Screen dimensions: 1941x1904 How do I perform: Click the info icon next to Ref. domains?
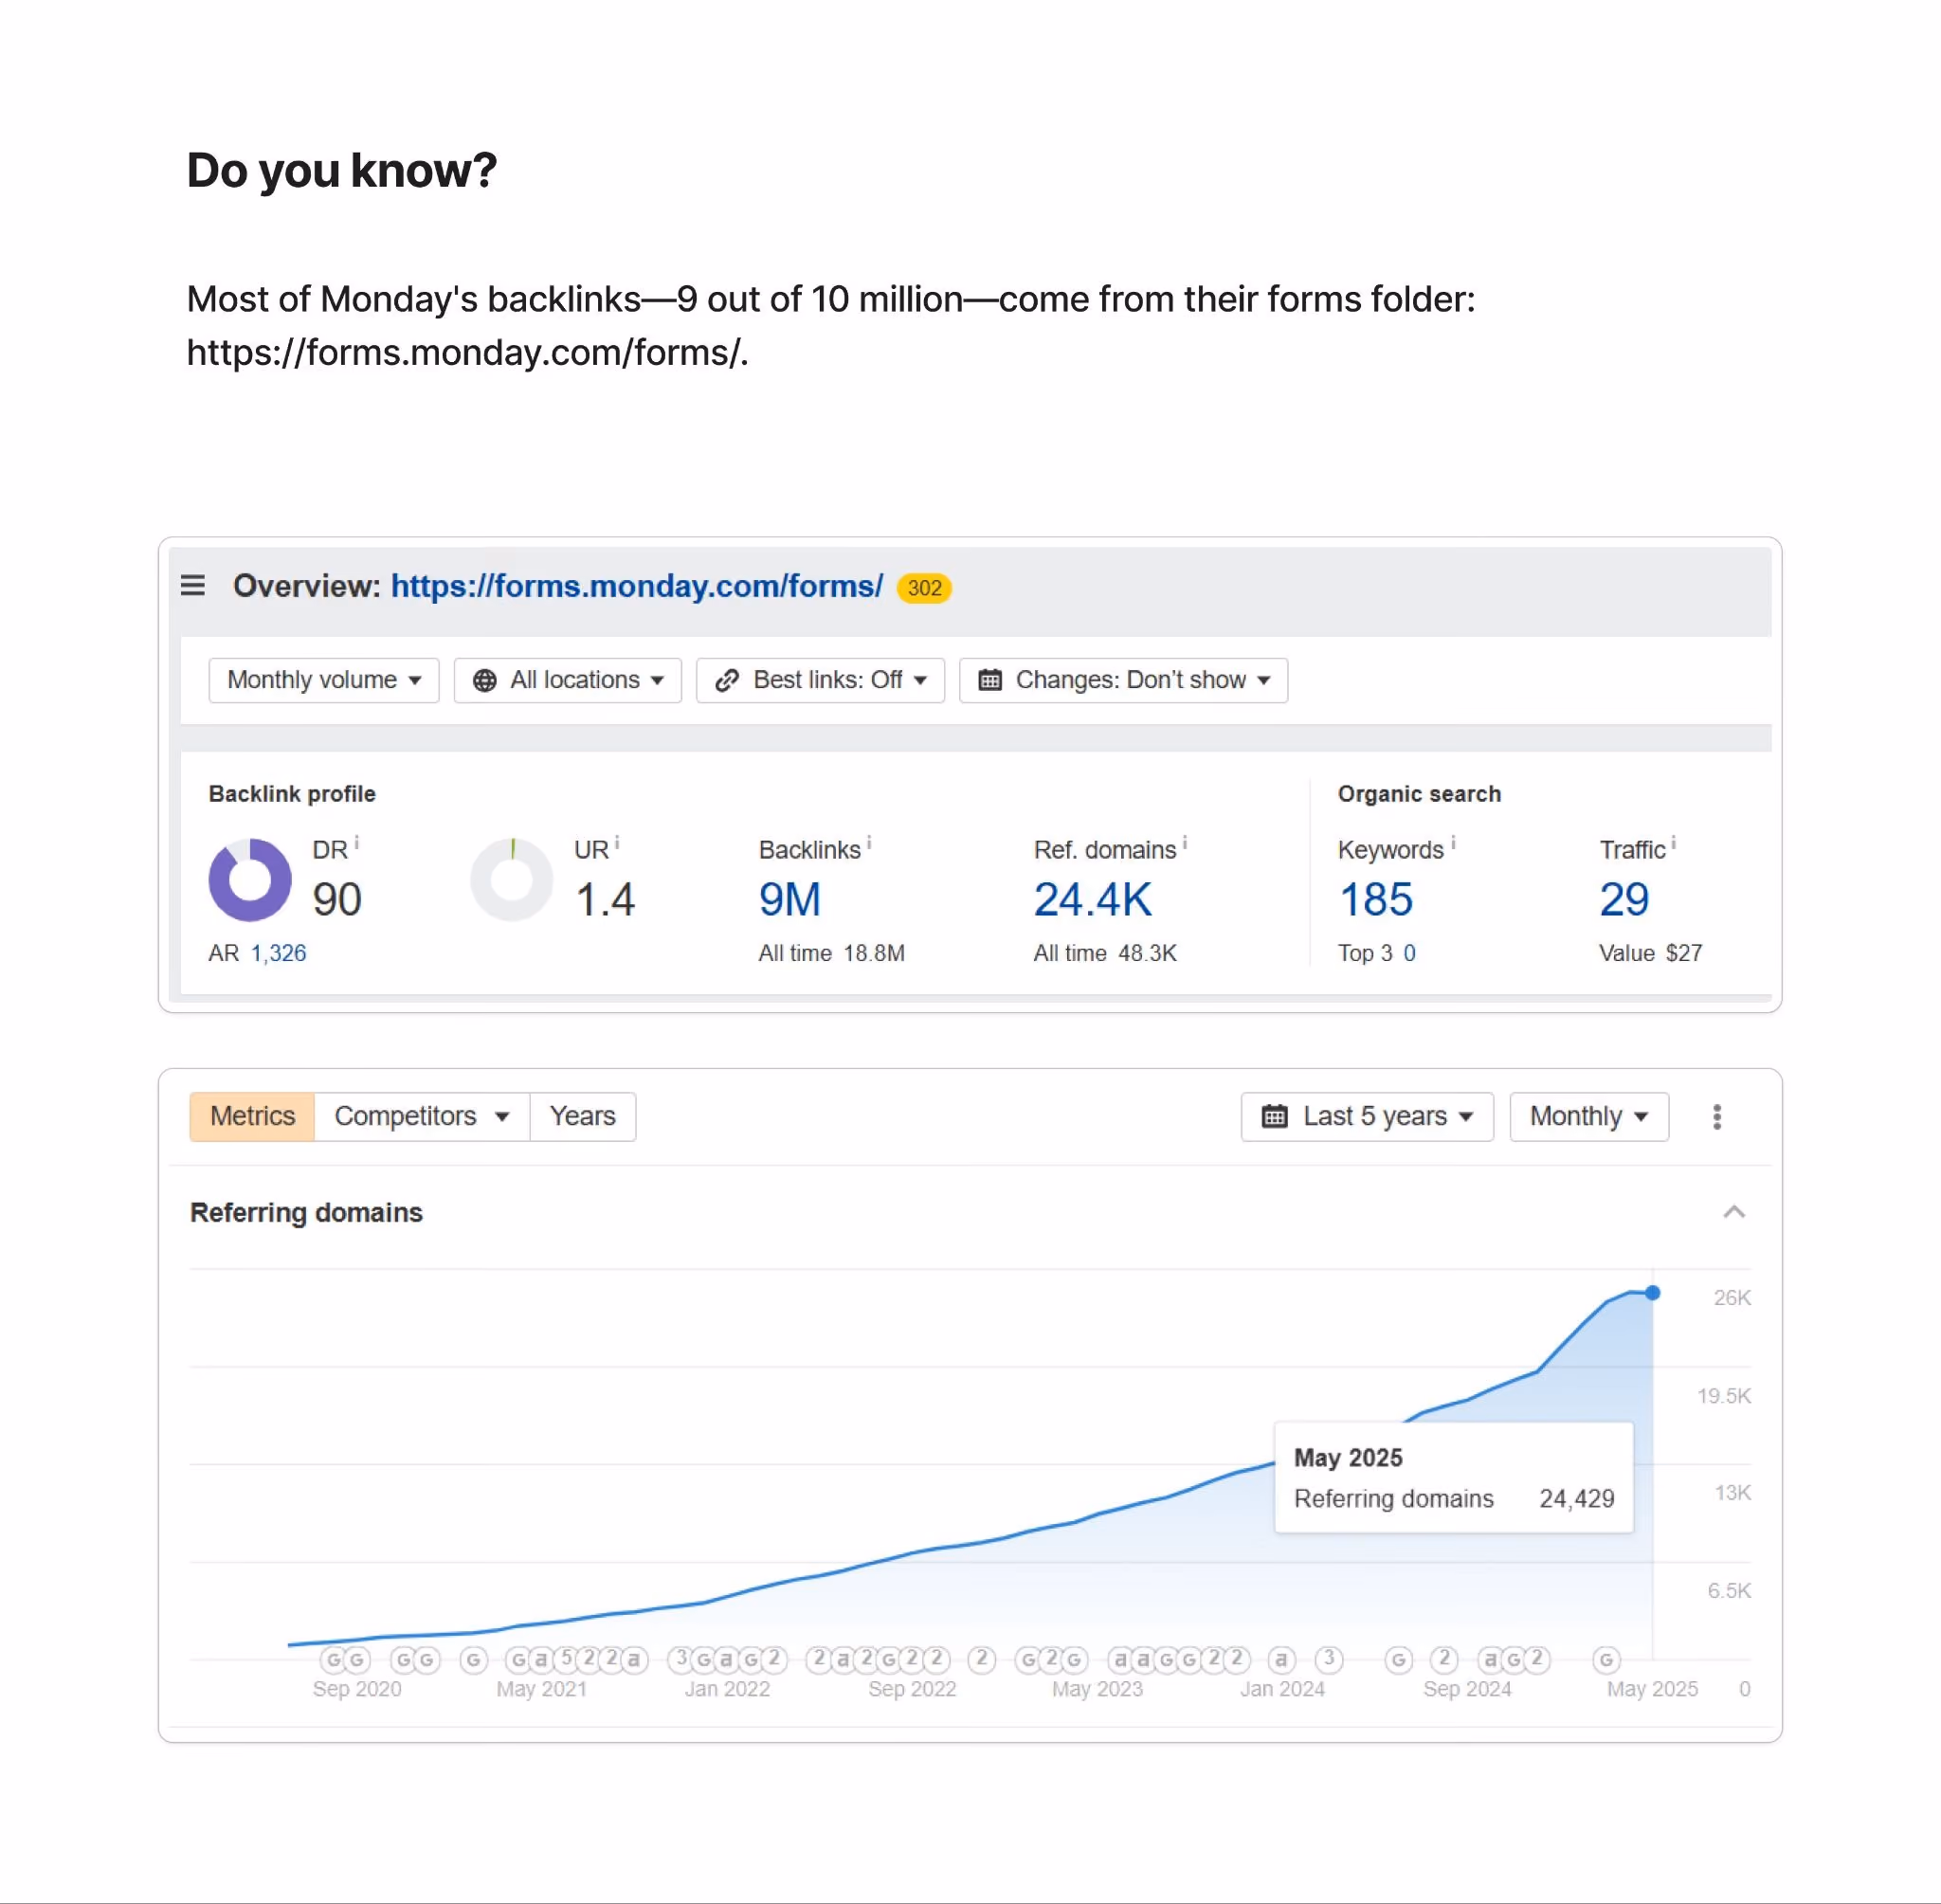1185,843
